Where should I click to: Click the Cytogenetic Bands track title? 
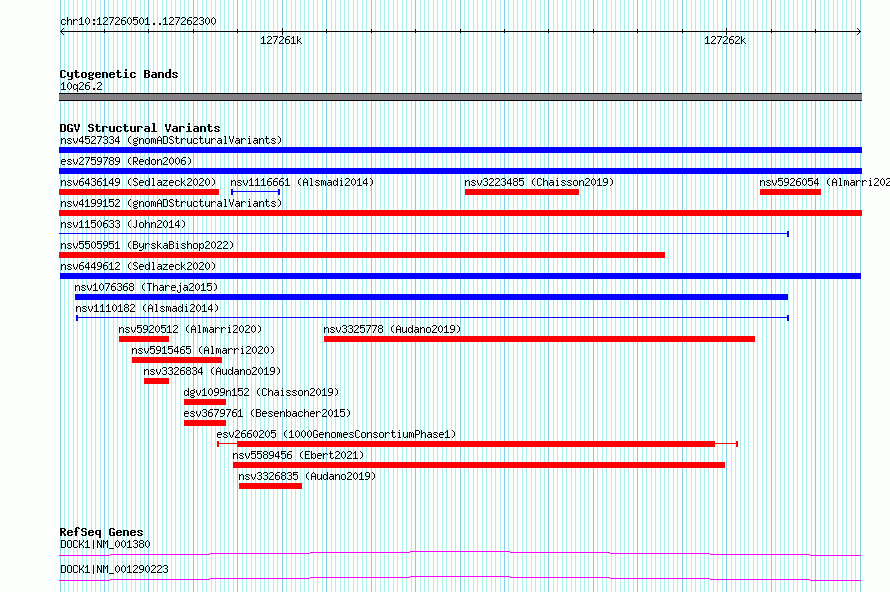tap(119, 74)
